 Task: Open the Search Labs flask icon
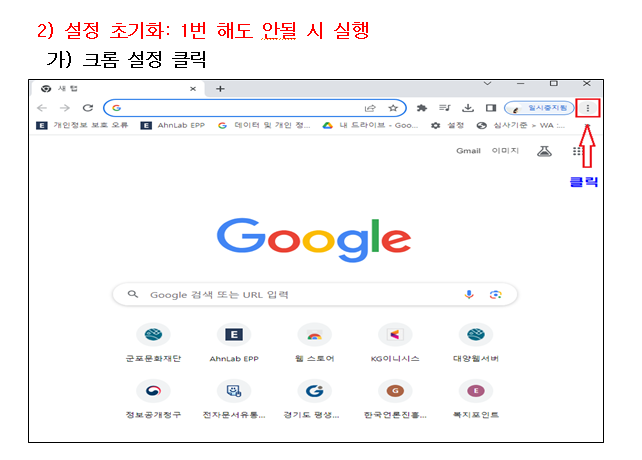(544, 152)
